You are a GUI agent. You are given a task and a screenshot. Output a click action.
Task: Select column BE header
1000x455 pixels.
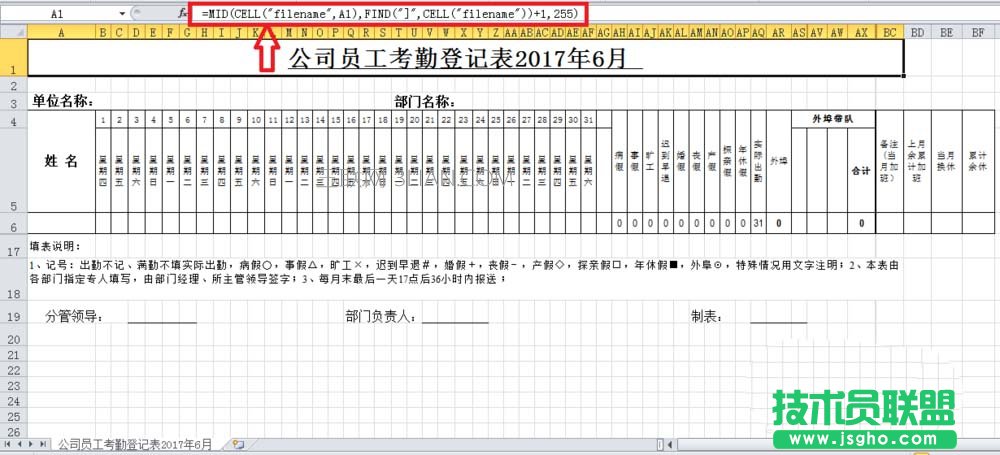tap(947, 32)
